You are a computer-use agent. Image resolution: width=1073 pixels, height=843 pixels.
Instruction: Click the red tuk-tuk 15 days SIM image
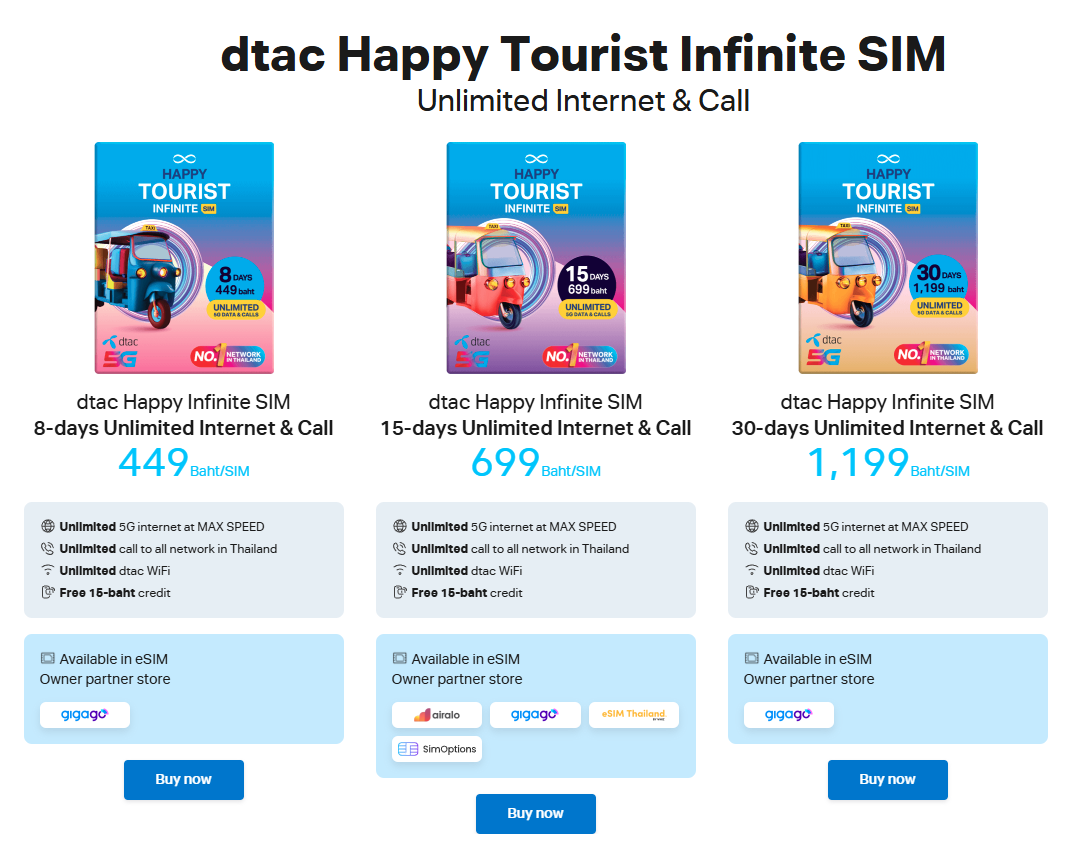(x=536, y=258)
